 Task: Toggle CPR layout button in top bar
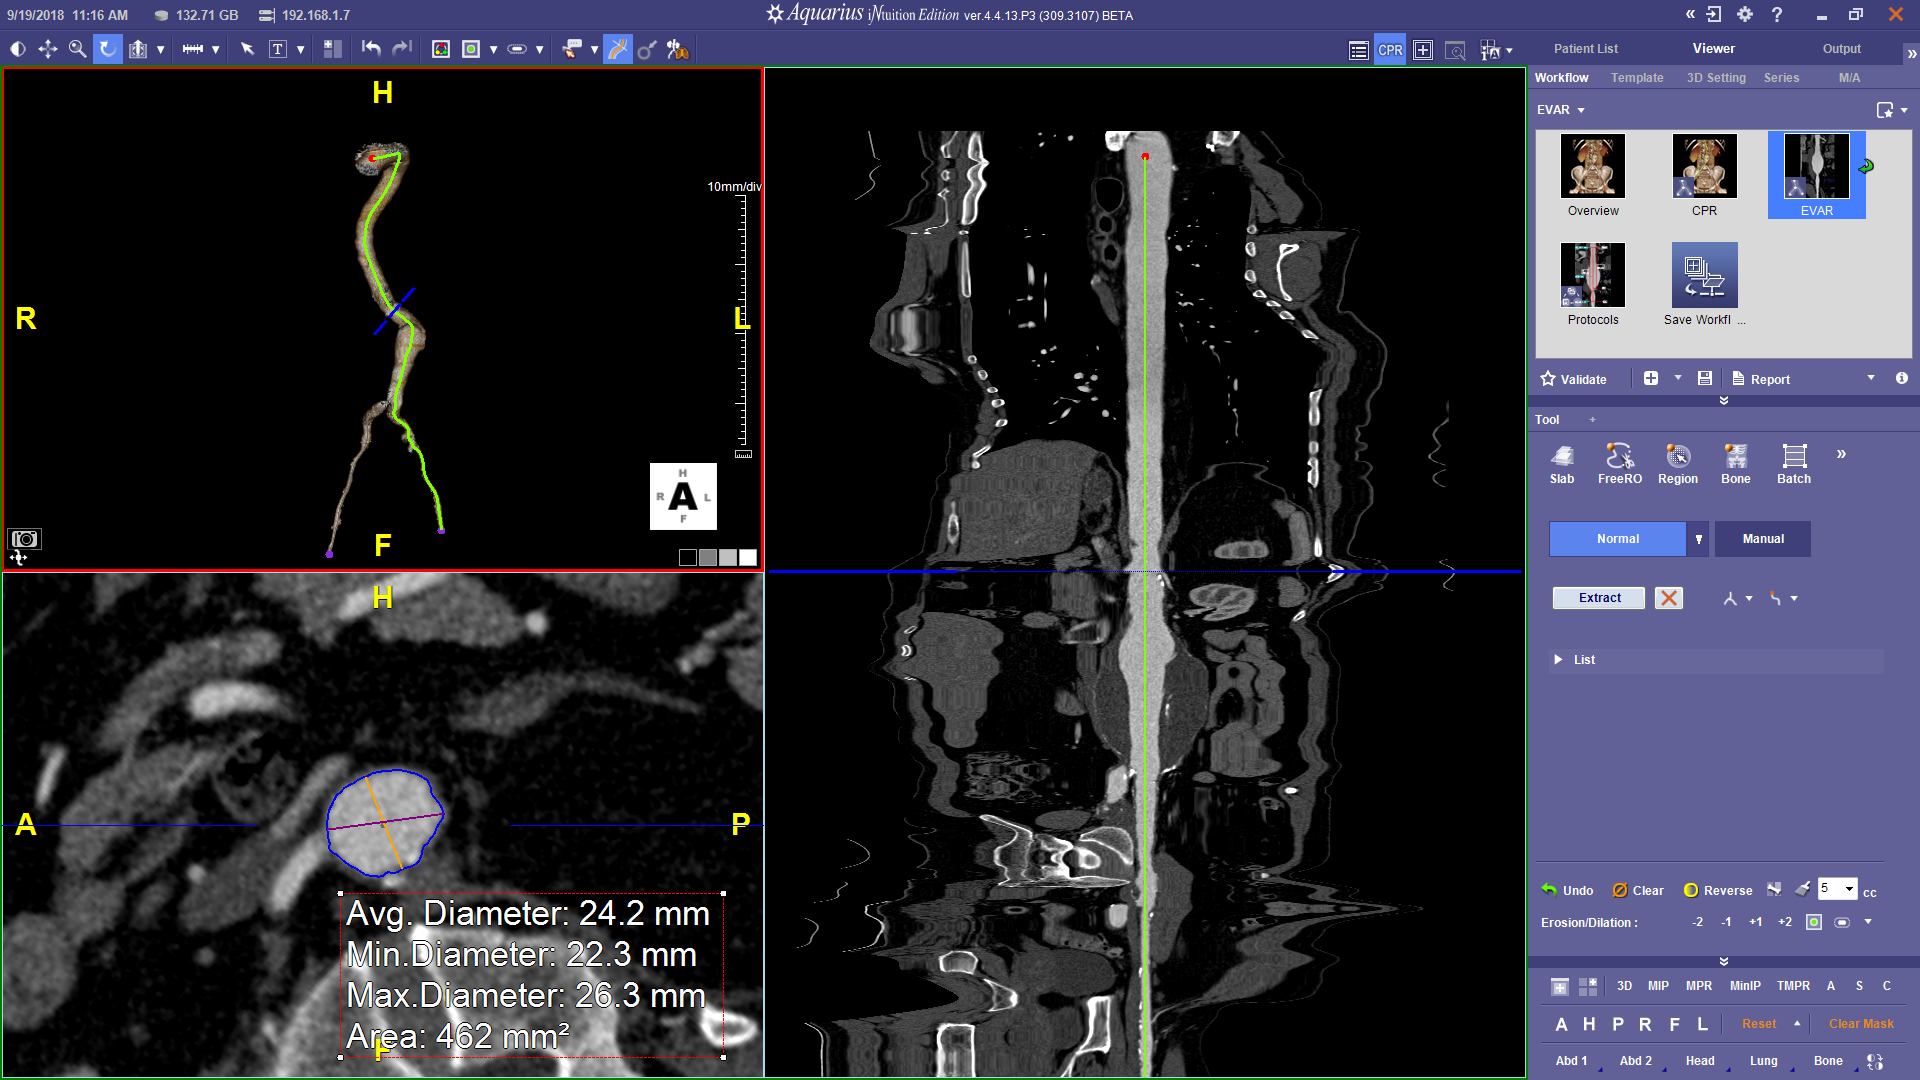click(1390, 50)
